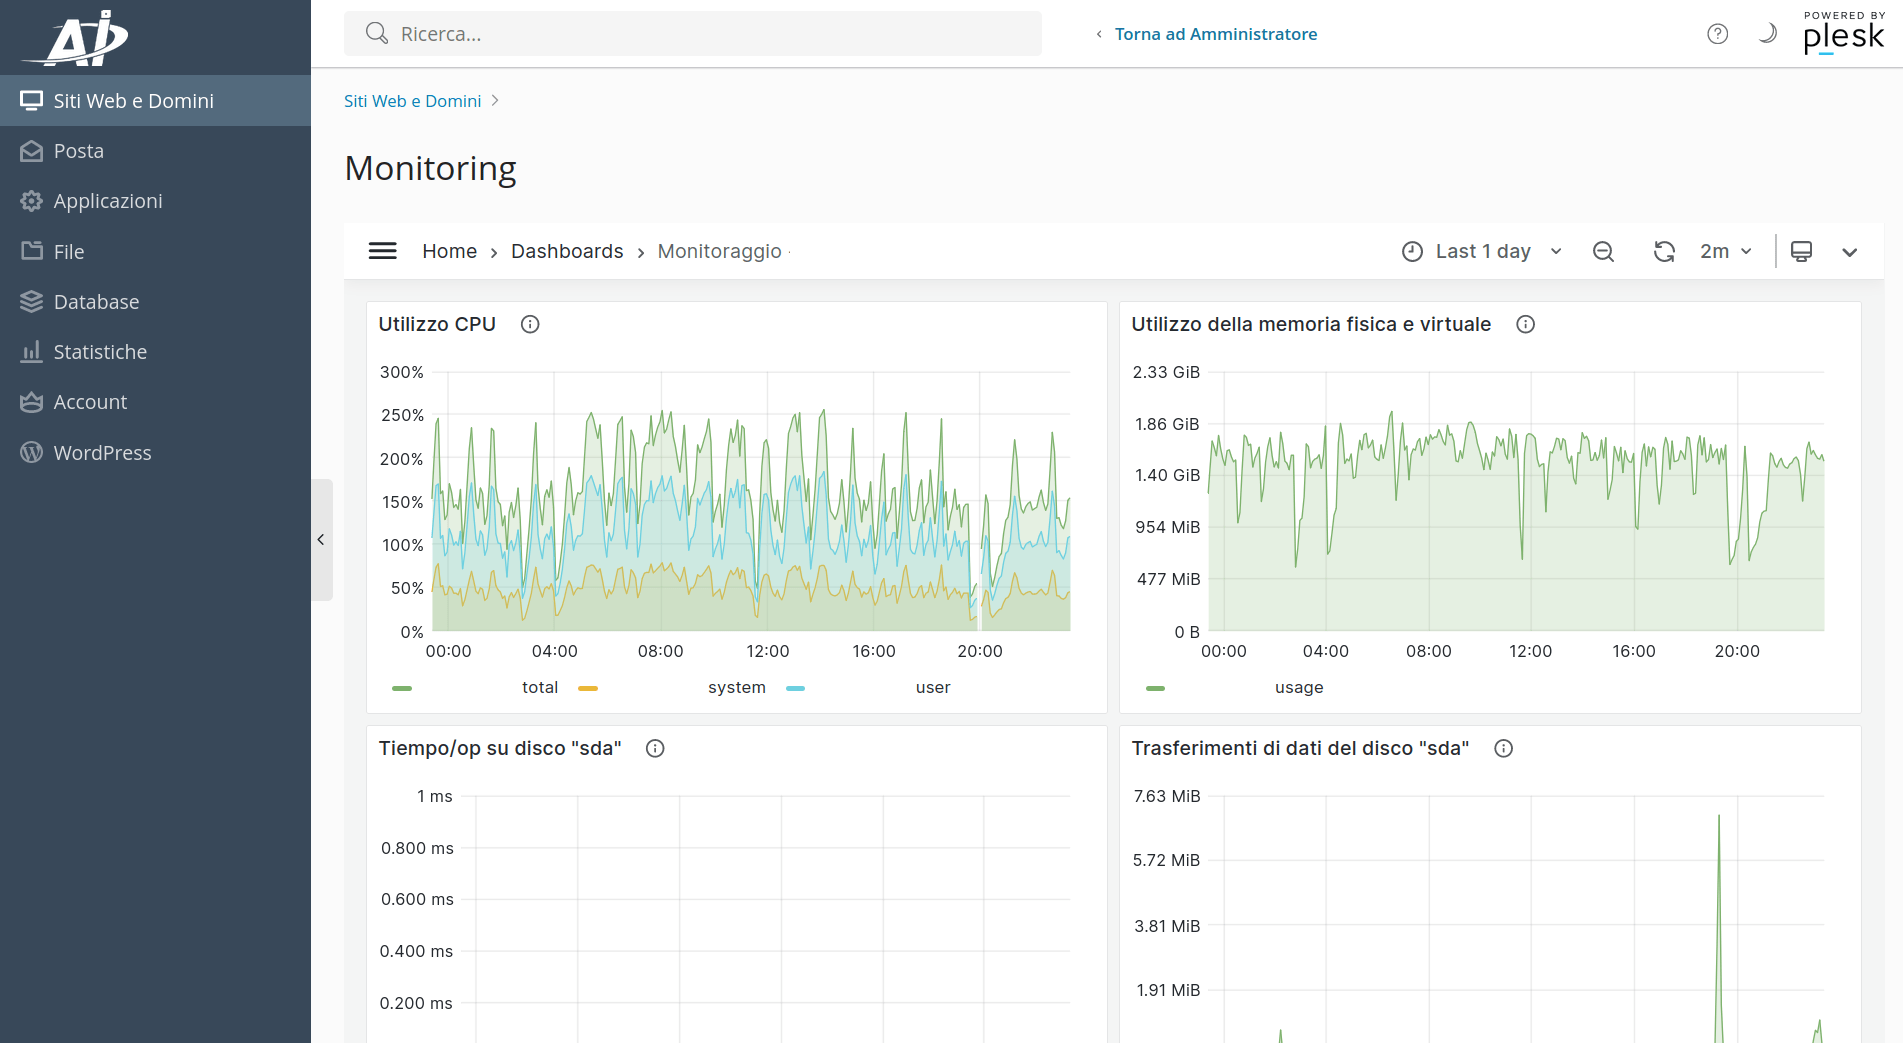
Task: Open the Posta sidebar section
Action: pyautogui.click(x=155, y=151)
